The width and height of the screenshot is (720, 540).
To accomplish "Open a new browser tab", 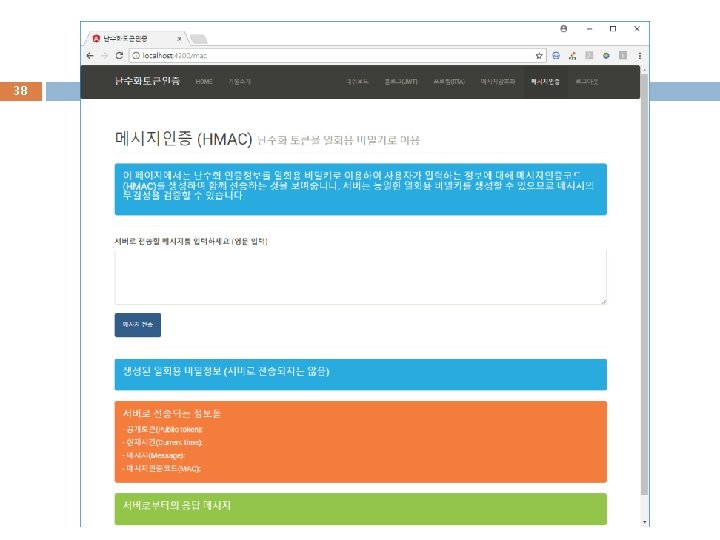I will (x=198, y=39).
